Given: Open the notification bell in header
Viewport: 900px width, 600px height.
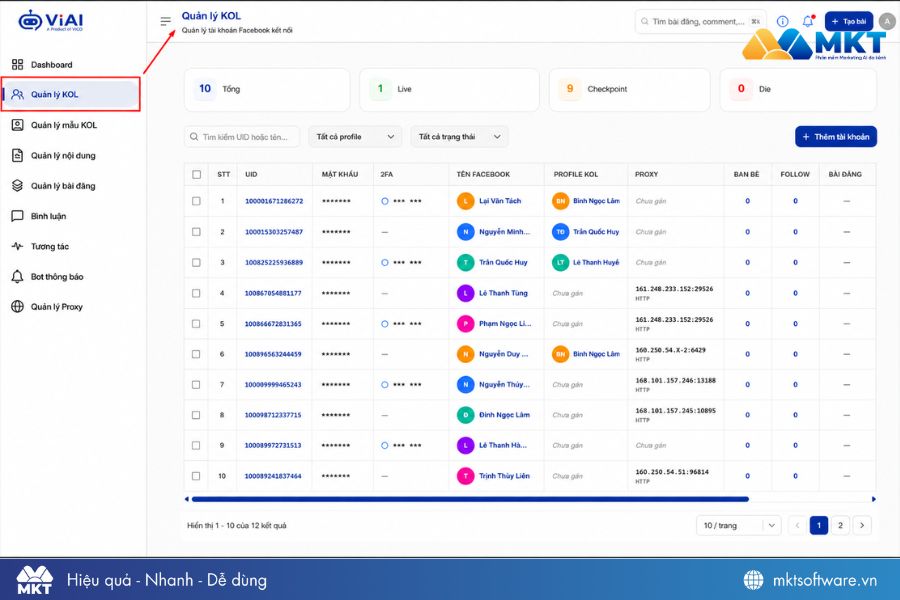Looking at the screenshot, I should coord(808,21).
